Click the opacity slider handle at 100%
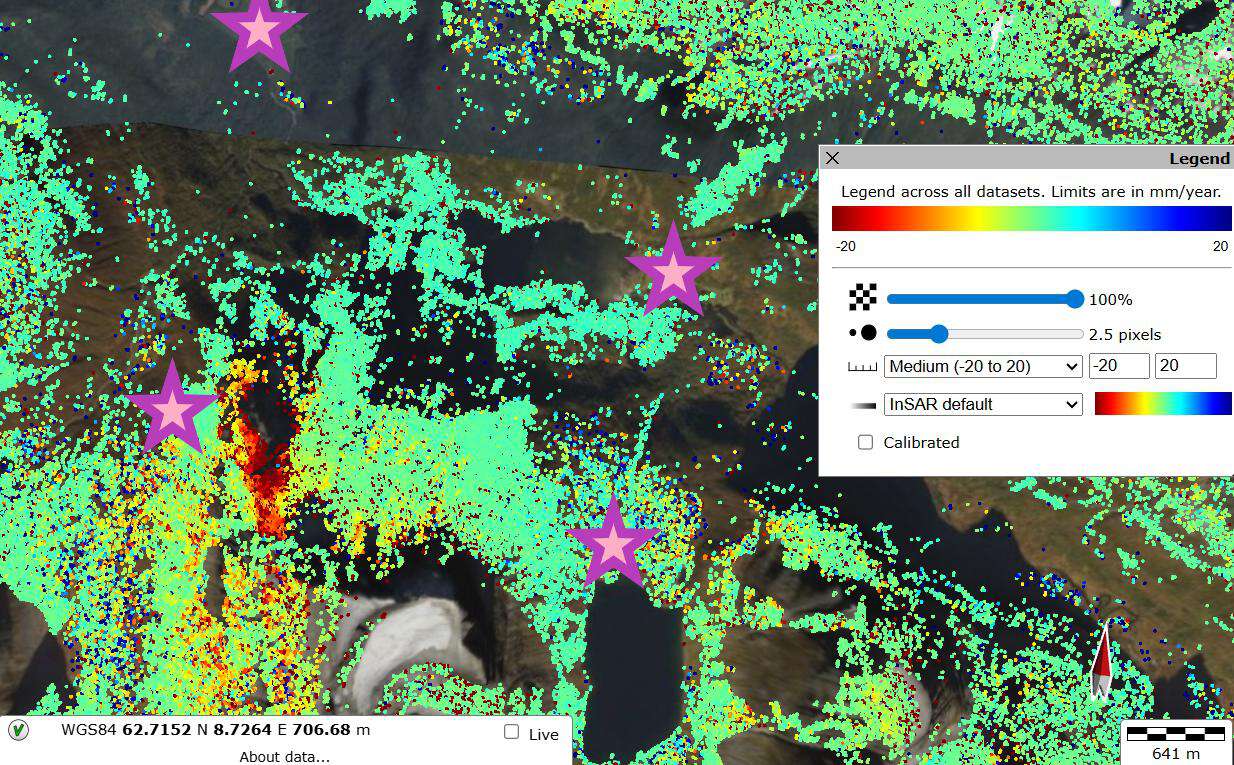Image resolution: width=1234 pixels, height=765 pixels. pos(1075,299)
